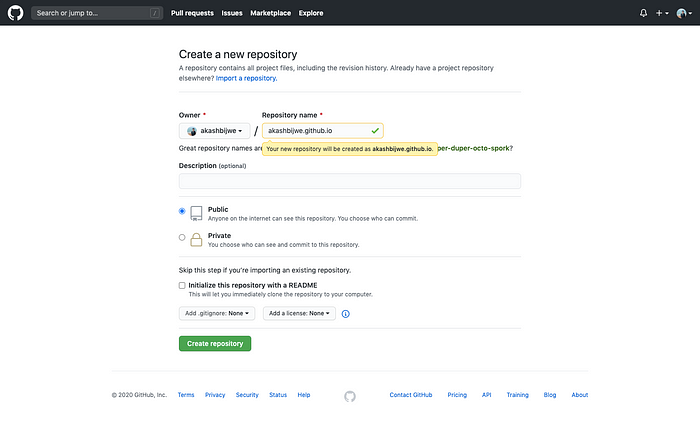Enable Initialize this repository with a README
Screen dimensions: 700x427
[x=182, y=285]
